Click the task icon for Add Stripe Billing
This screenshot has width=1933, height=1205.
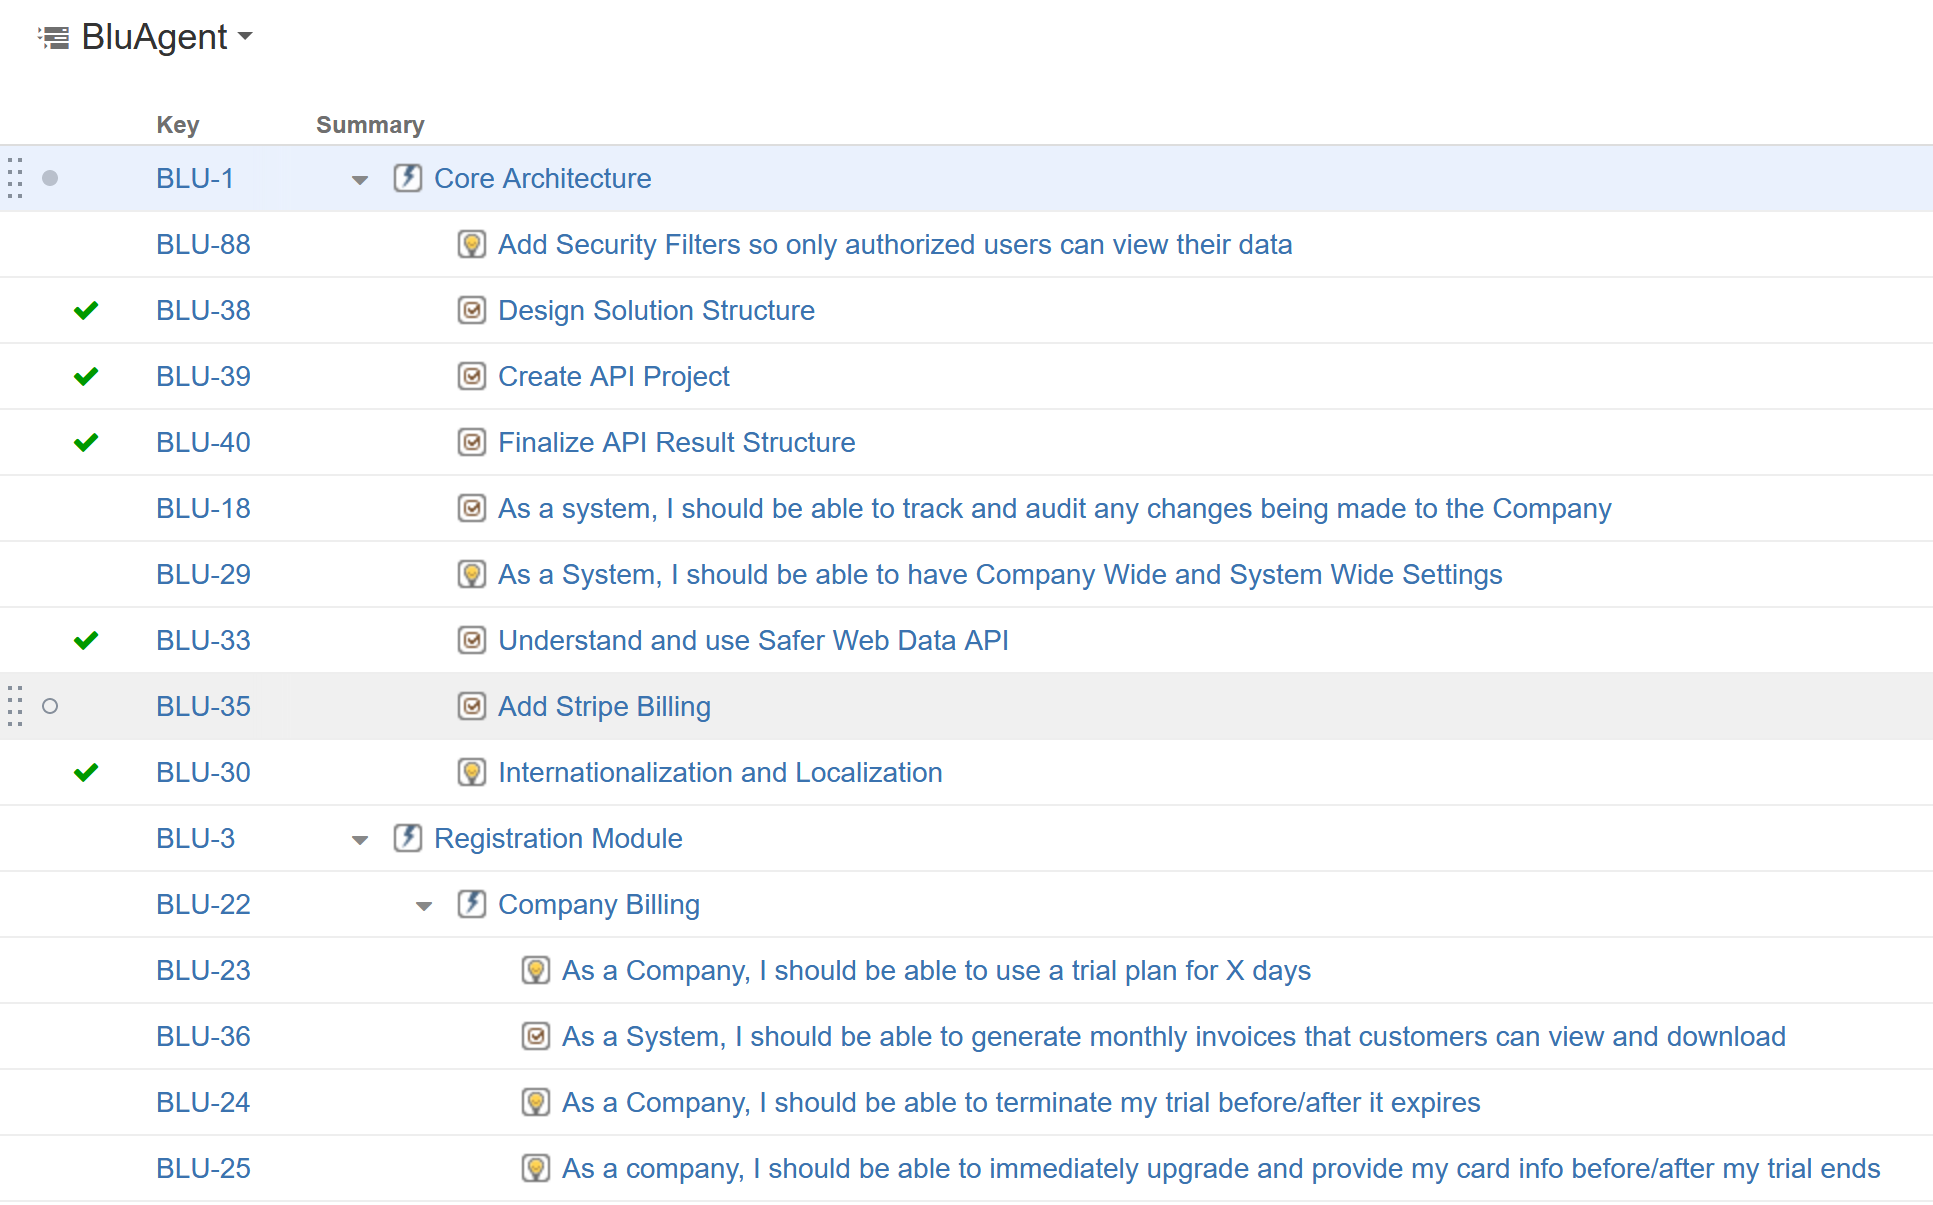click(x=471, y=706)
